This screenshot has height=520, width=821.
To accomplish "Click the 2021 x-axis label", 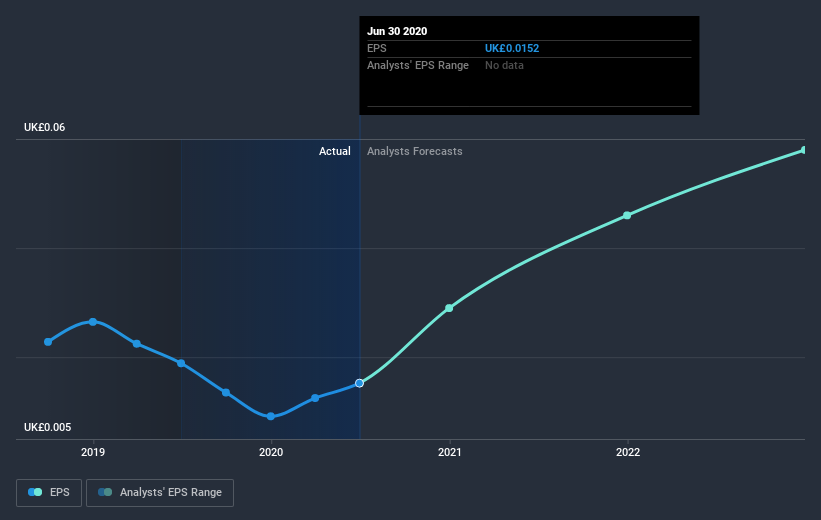I will 449,452.
